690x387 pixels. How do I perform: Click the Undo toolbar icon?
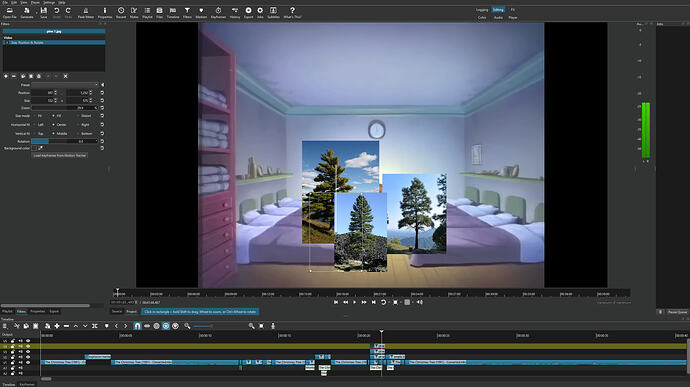[x=56, y=12]
